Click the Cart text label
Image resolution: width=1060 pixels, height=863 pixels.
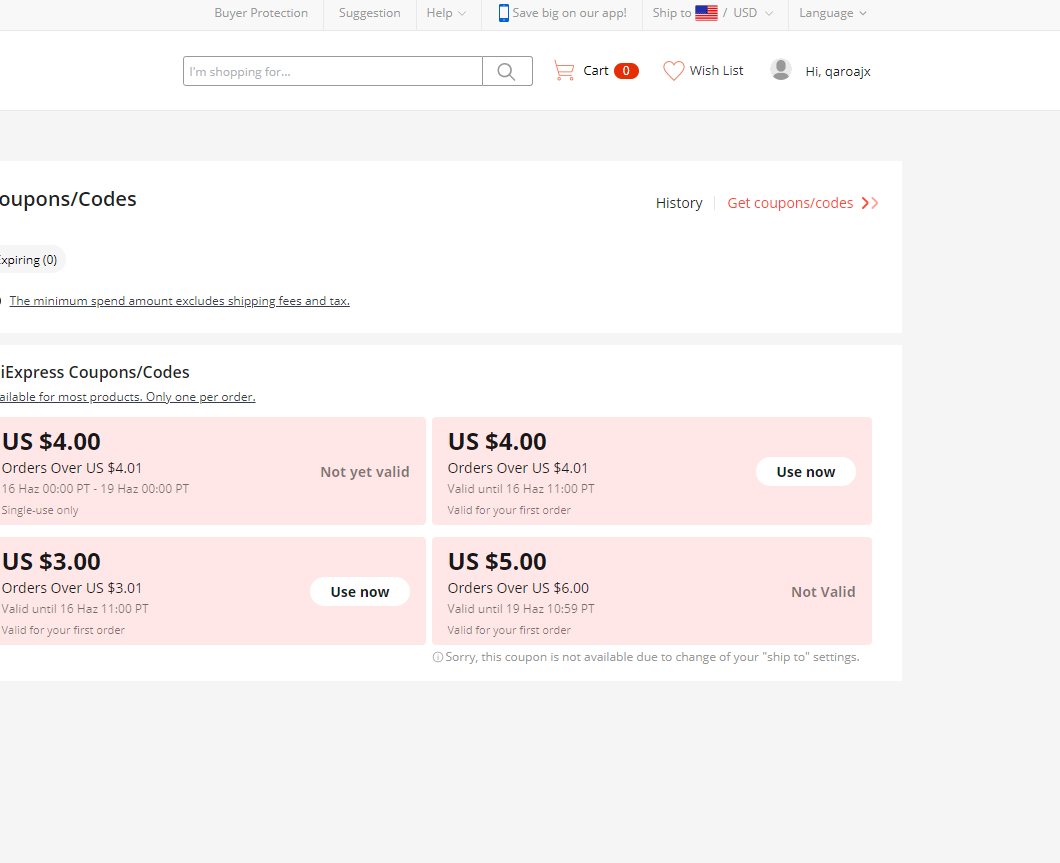[596, 70]
